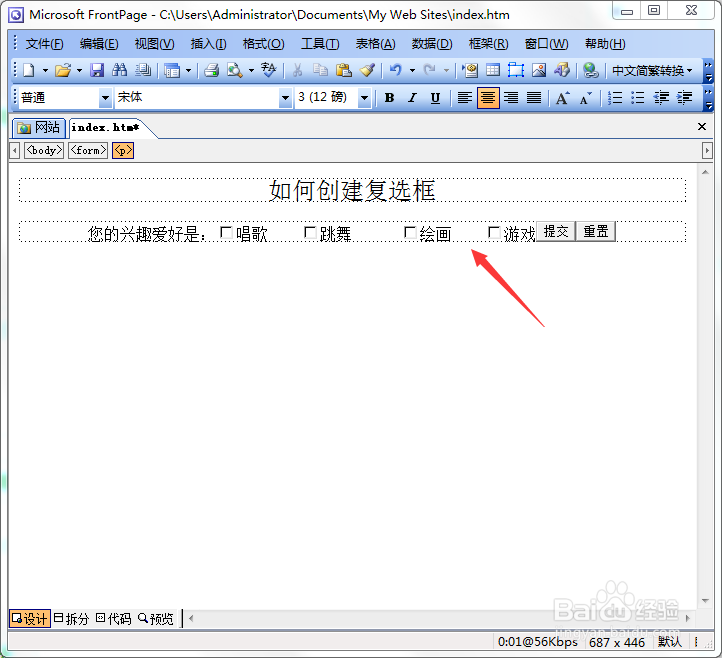Click the Undo arrow icon
The width and height of the screenshot is (722, 658).
(x=396, y=70)
